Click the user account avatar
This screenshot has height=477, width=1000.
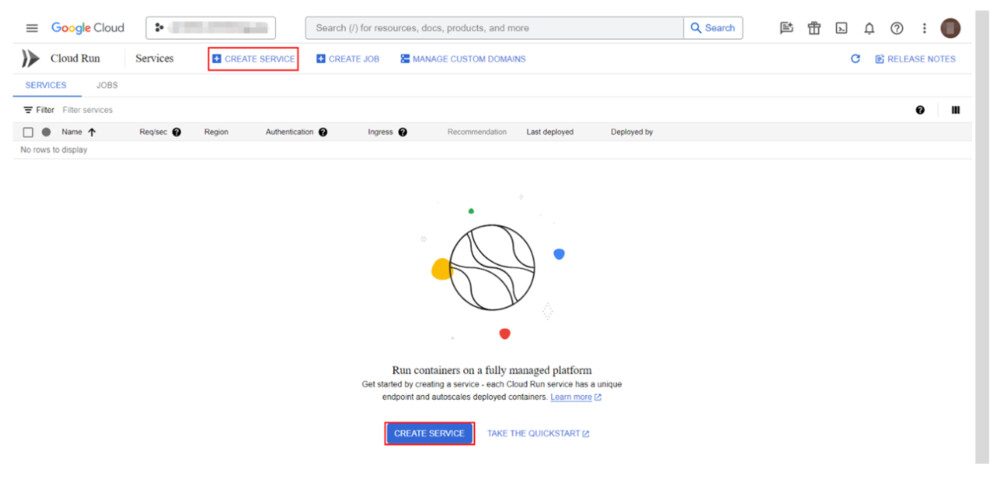950,28
